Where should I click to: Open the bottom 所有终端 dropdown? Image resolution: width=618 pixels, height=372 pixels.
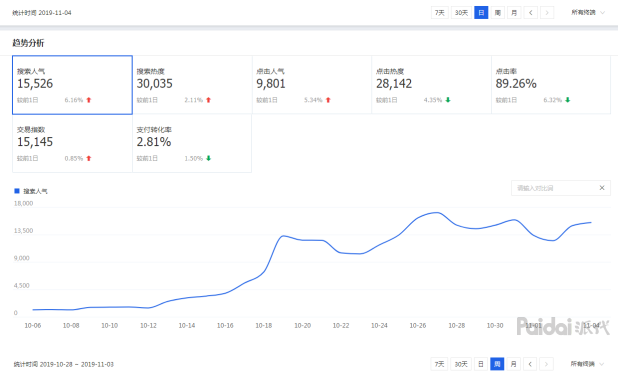[x=587, y=364]
